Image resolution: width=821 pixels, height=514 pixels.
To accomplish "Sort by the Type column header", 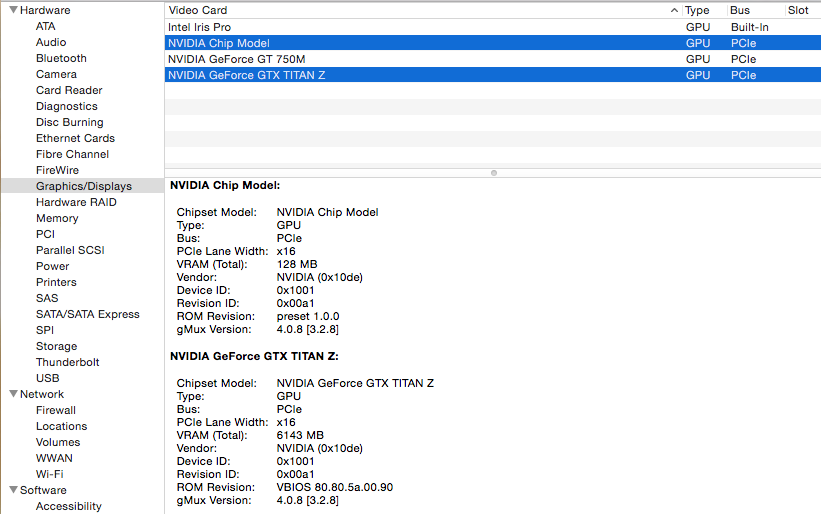I will pyautogui.click(x=697, y=10).
